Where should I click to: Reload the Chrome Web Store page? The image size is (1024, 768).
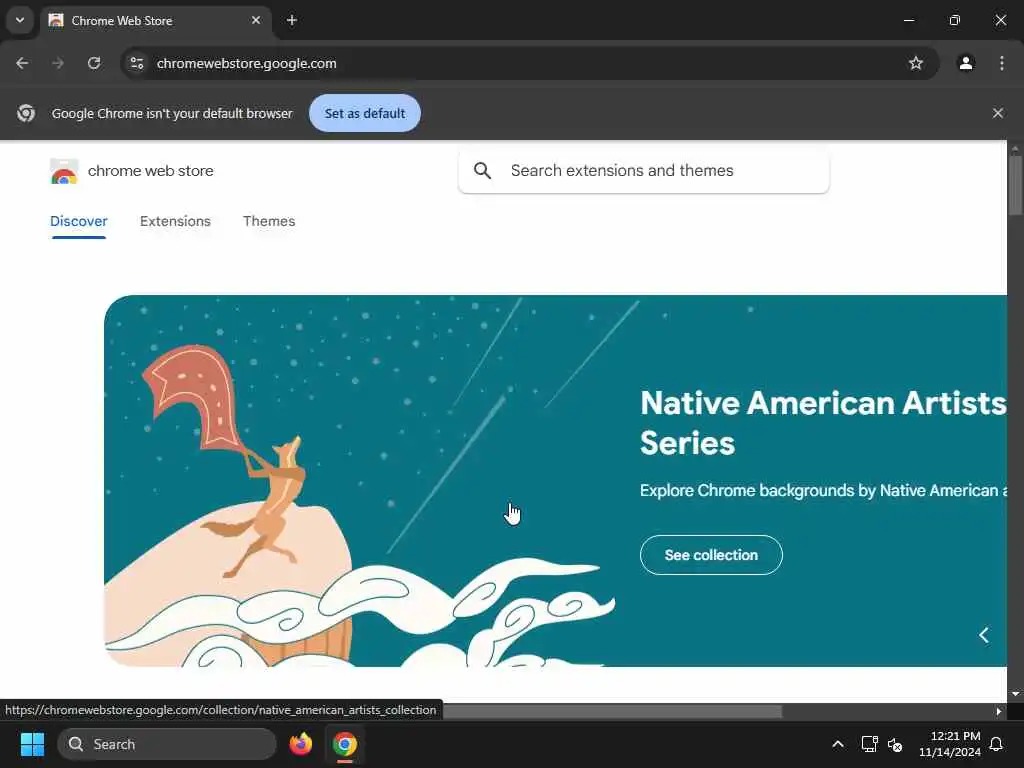[x=94, y=63]
